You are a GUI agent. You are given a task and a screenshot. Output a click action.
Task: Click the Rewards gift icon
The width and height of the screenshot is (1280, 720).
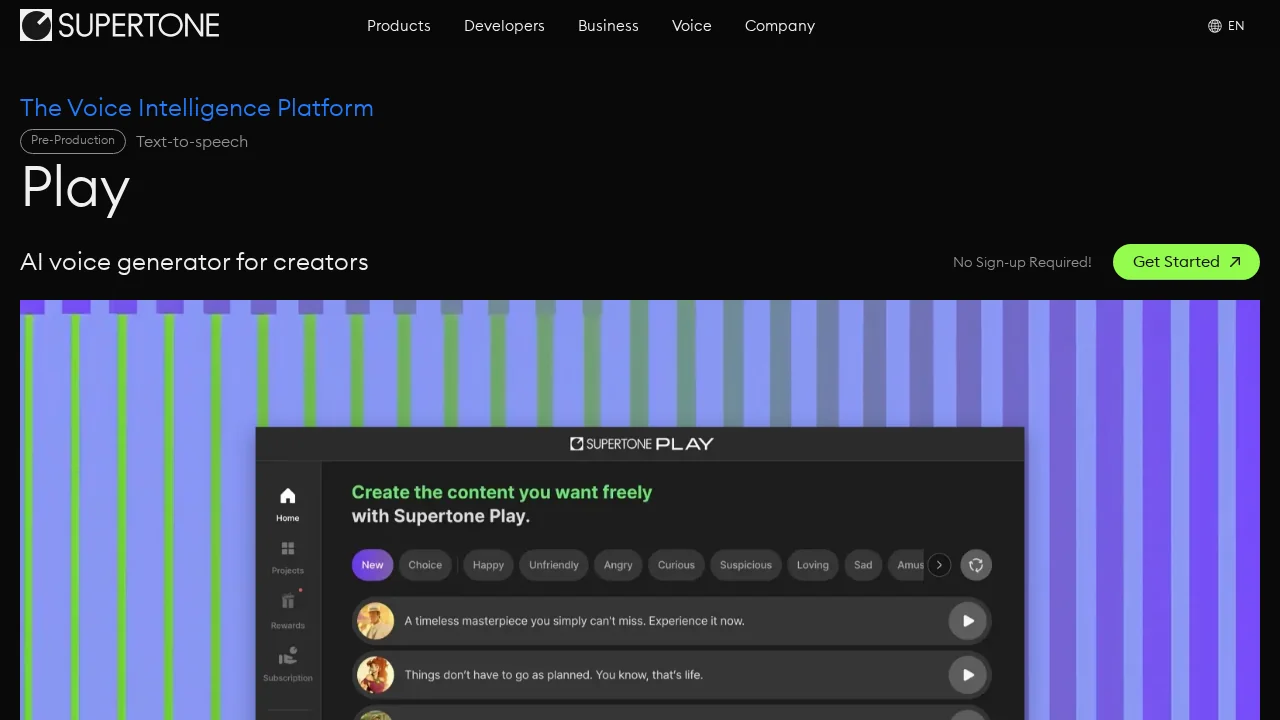(x=287, y=603)
